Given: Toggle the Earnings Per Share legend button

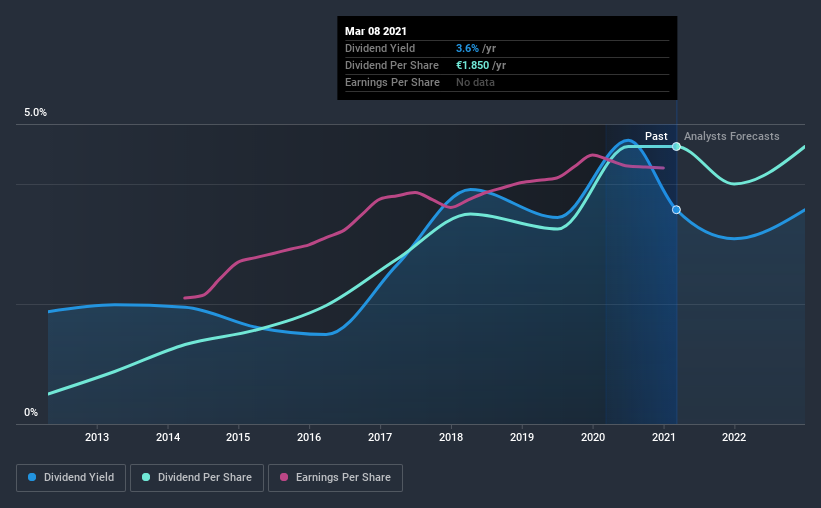Looking at the screenshot, I should 335,478.
